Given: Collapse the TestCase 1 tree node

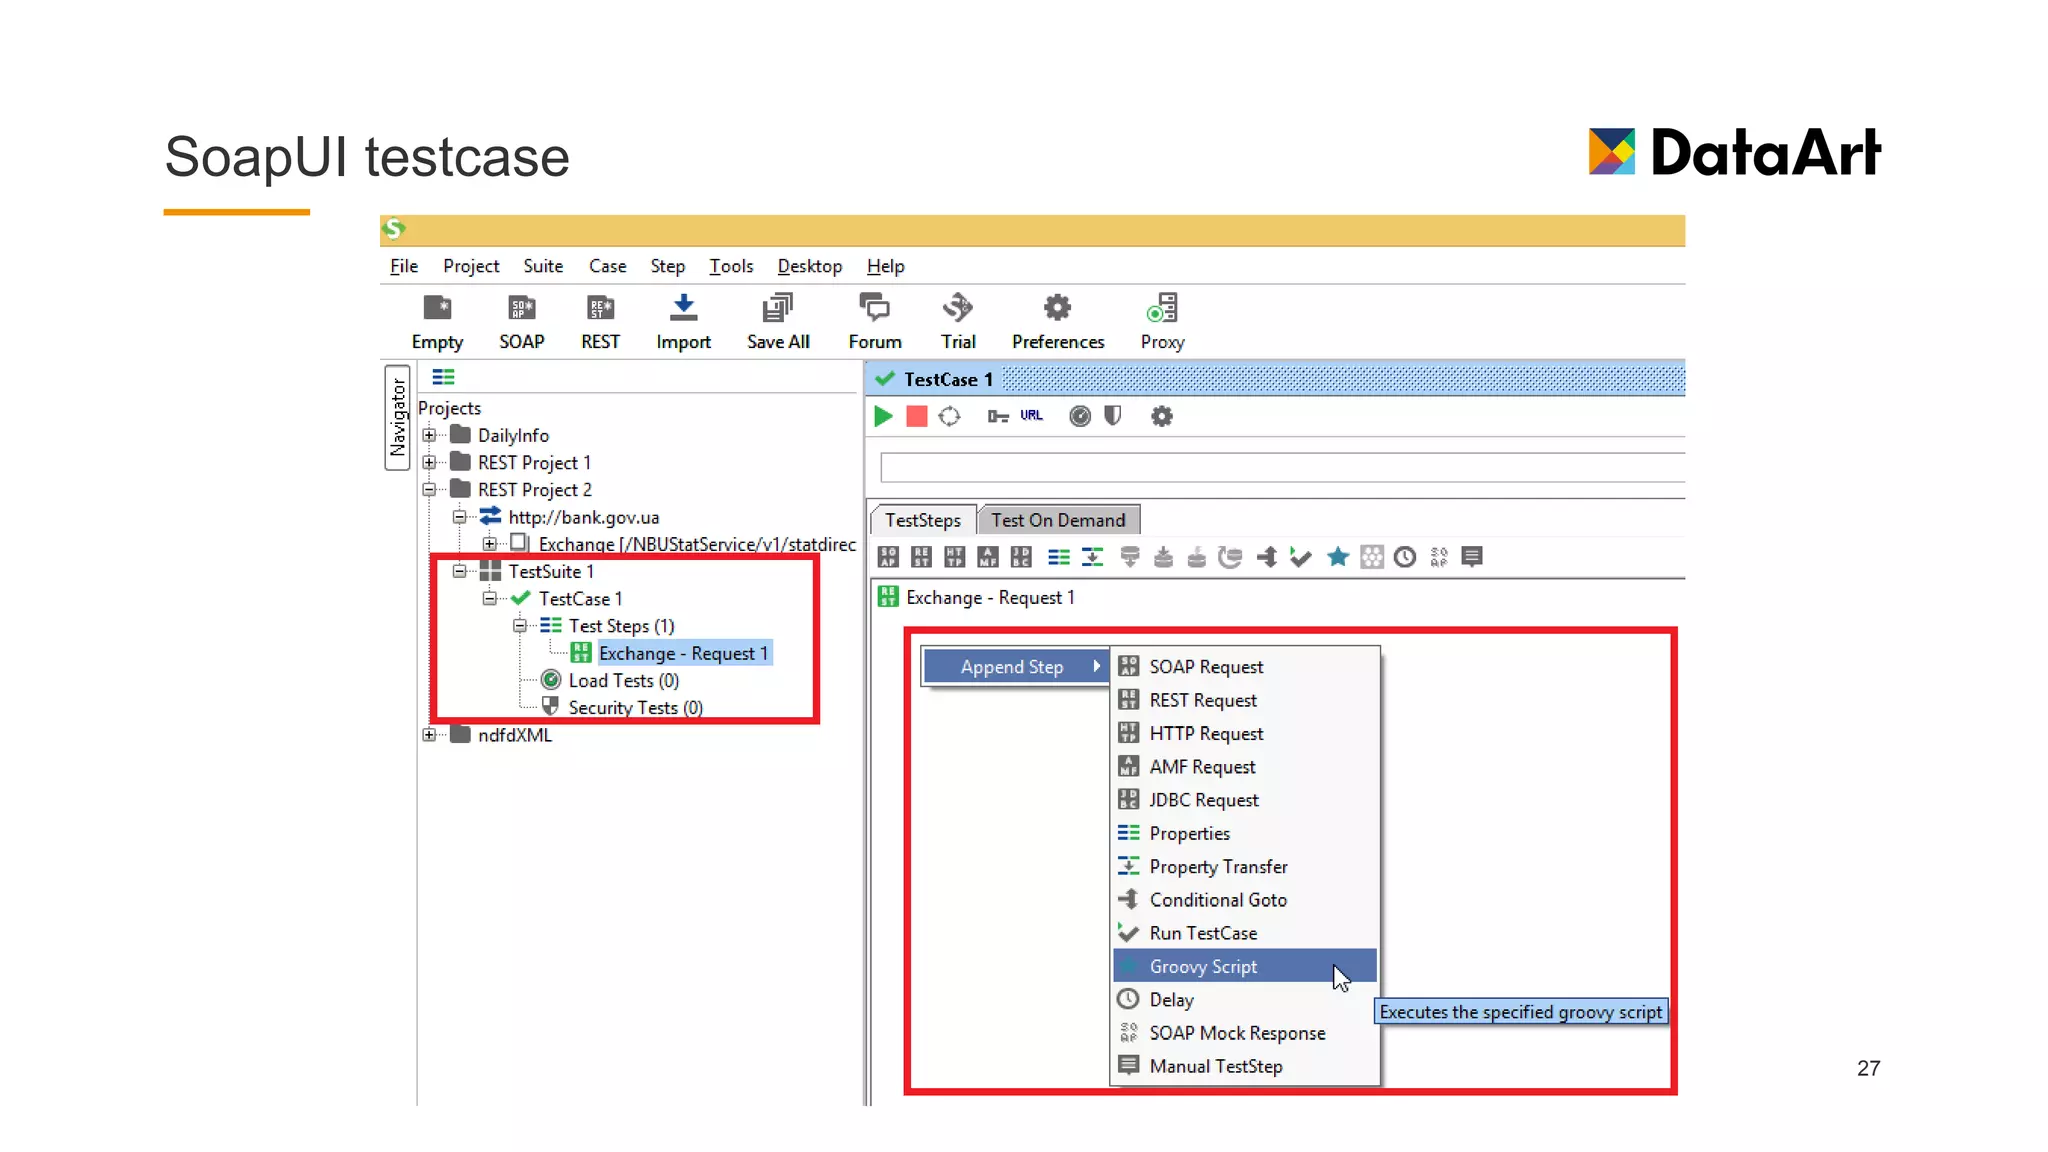Looking at the screenshot, I should [490, 598].
